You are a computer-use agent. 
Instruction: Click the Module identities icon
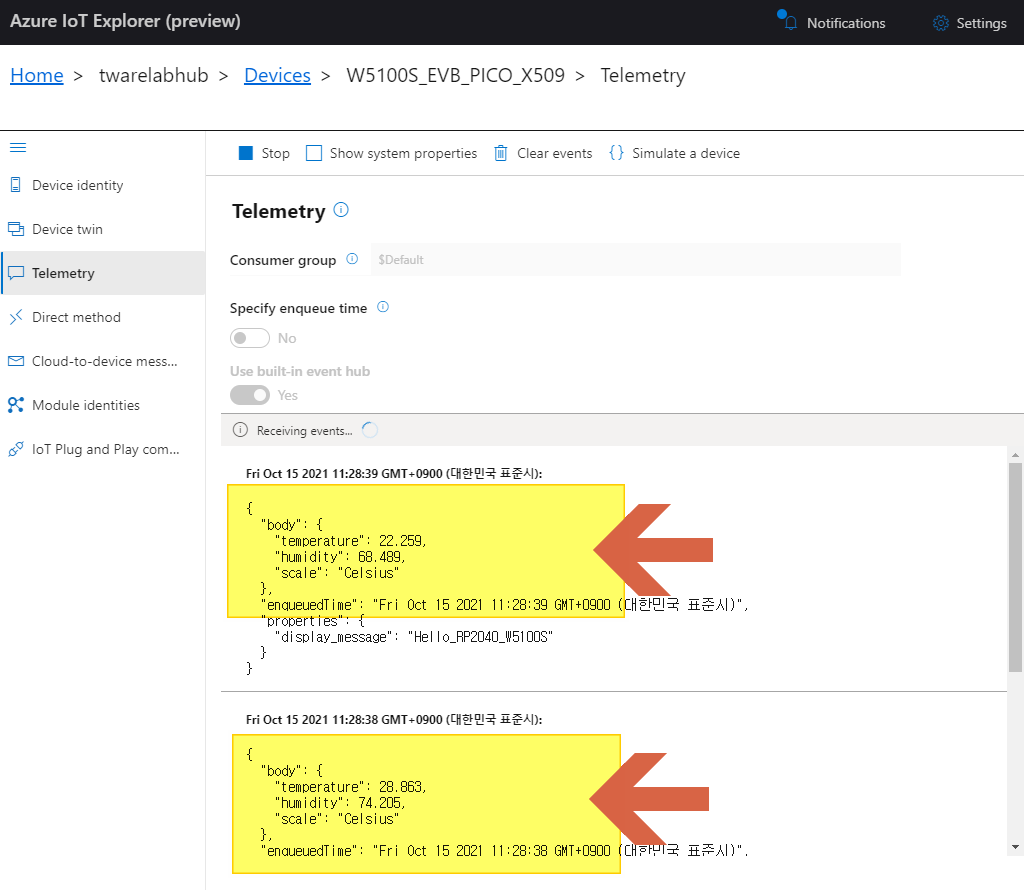(16, 405)
